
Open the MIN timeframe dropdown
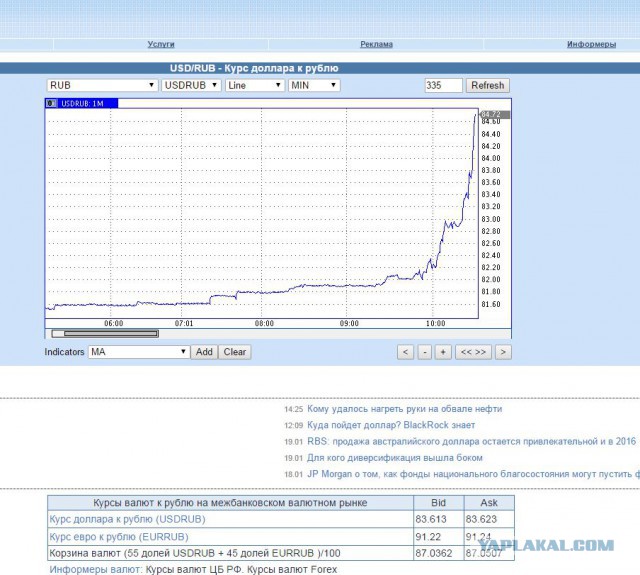(314, 86)
